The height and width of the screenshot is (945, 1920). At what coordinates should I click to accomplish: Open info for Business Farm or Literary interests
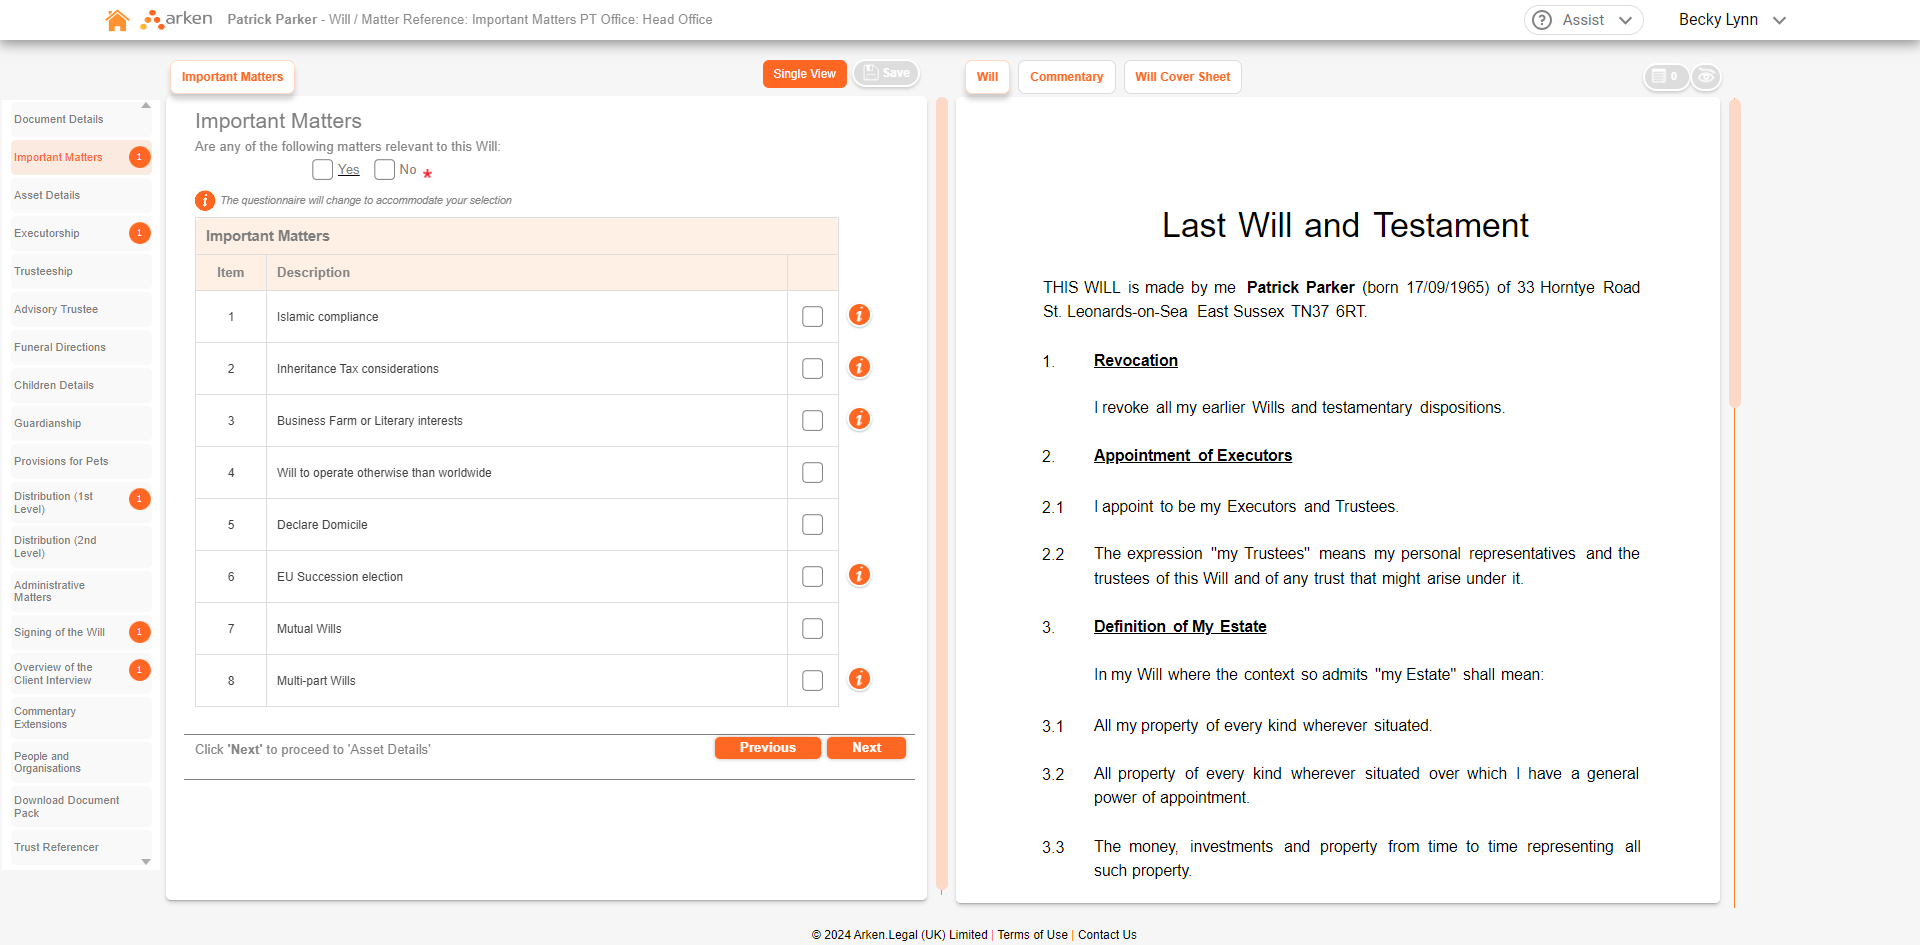[x=859, y=419]
